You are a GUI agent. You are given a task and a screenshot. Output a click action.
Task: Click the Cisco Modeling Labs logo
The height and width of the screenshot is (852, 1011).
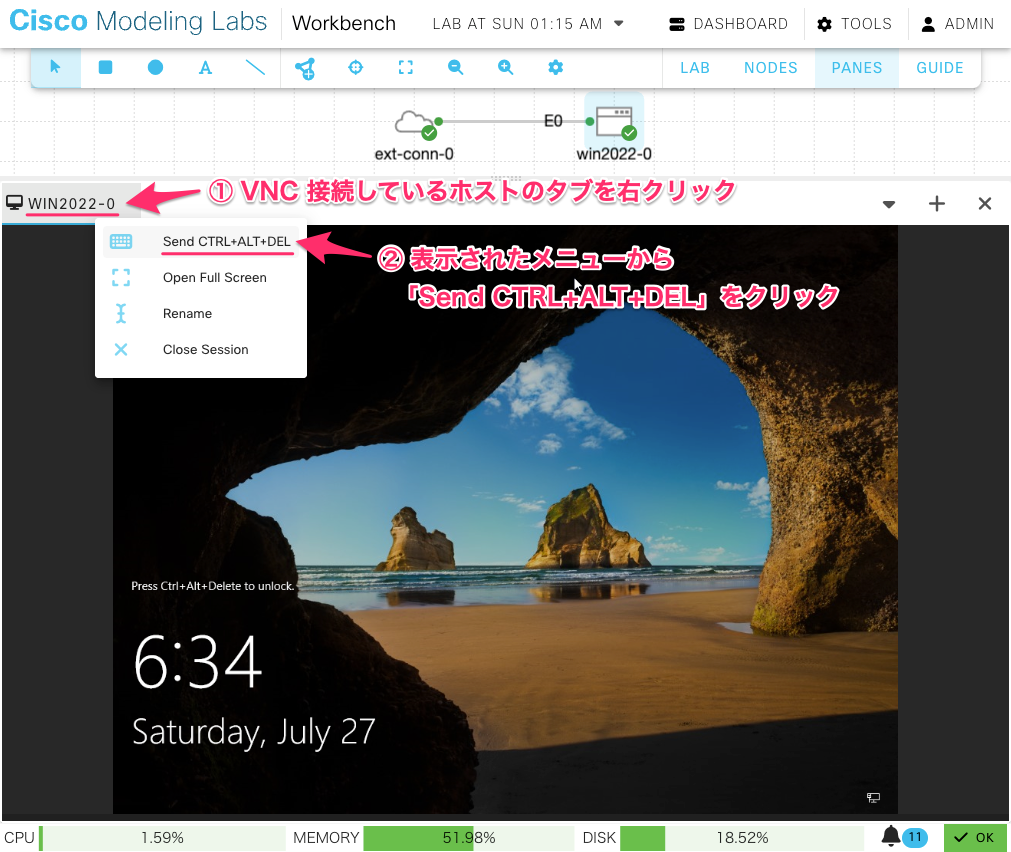coord(138,21)
